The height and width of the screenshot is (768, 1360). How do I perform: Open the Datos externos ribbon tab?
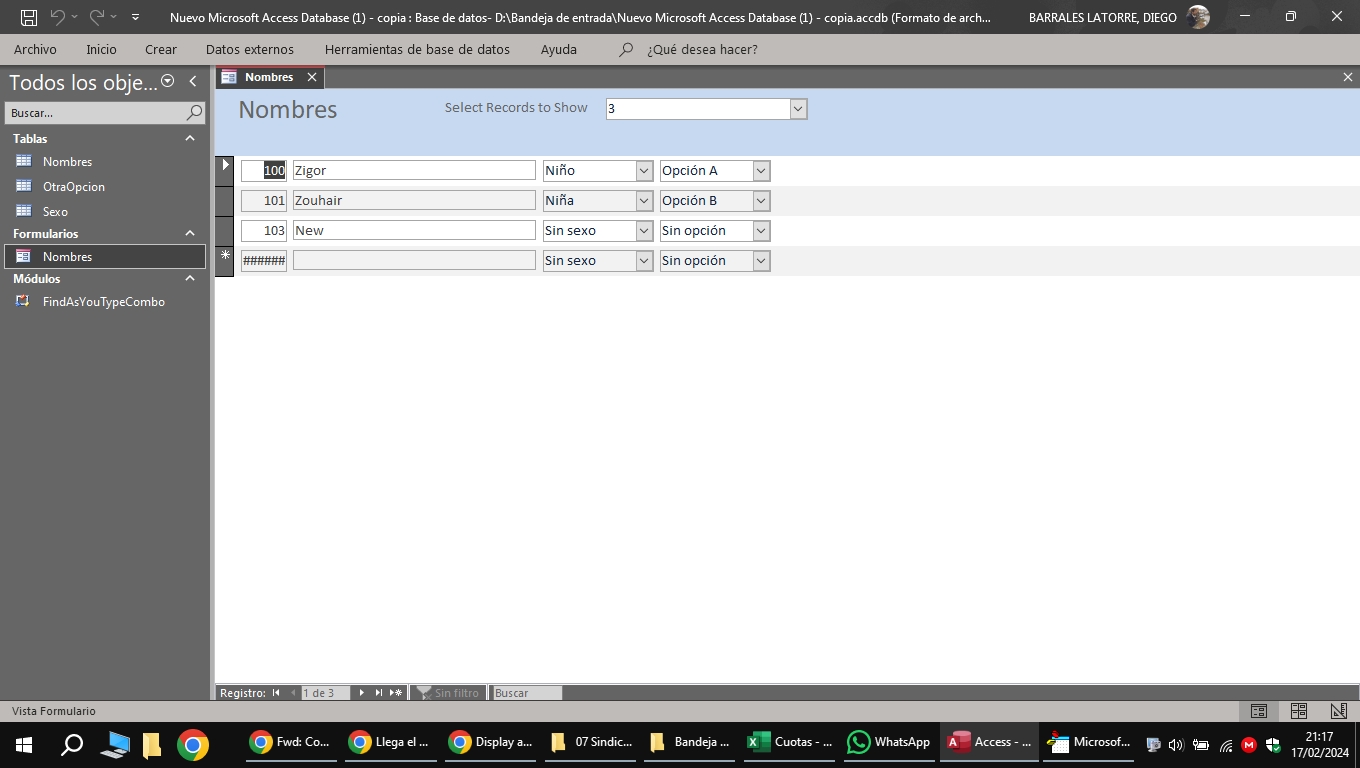pos(250,49)
